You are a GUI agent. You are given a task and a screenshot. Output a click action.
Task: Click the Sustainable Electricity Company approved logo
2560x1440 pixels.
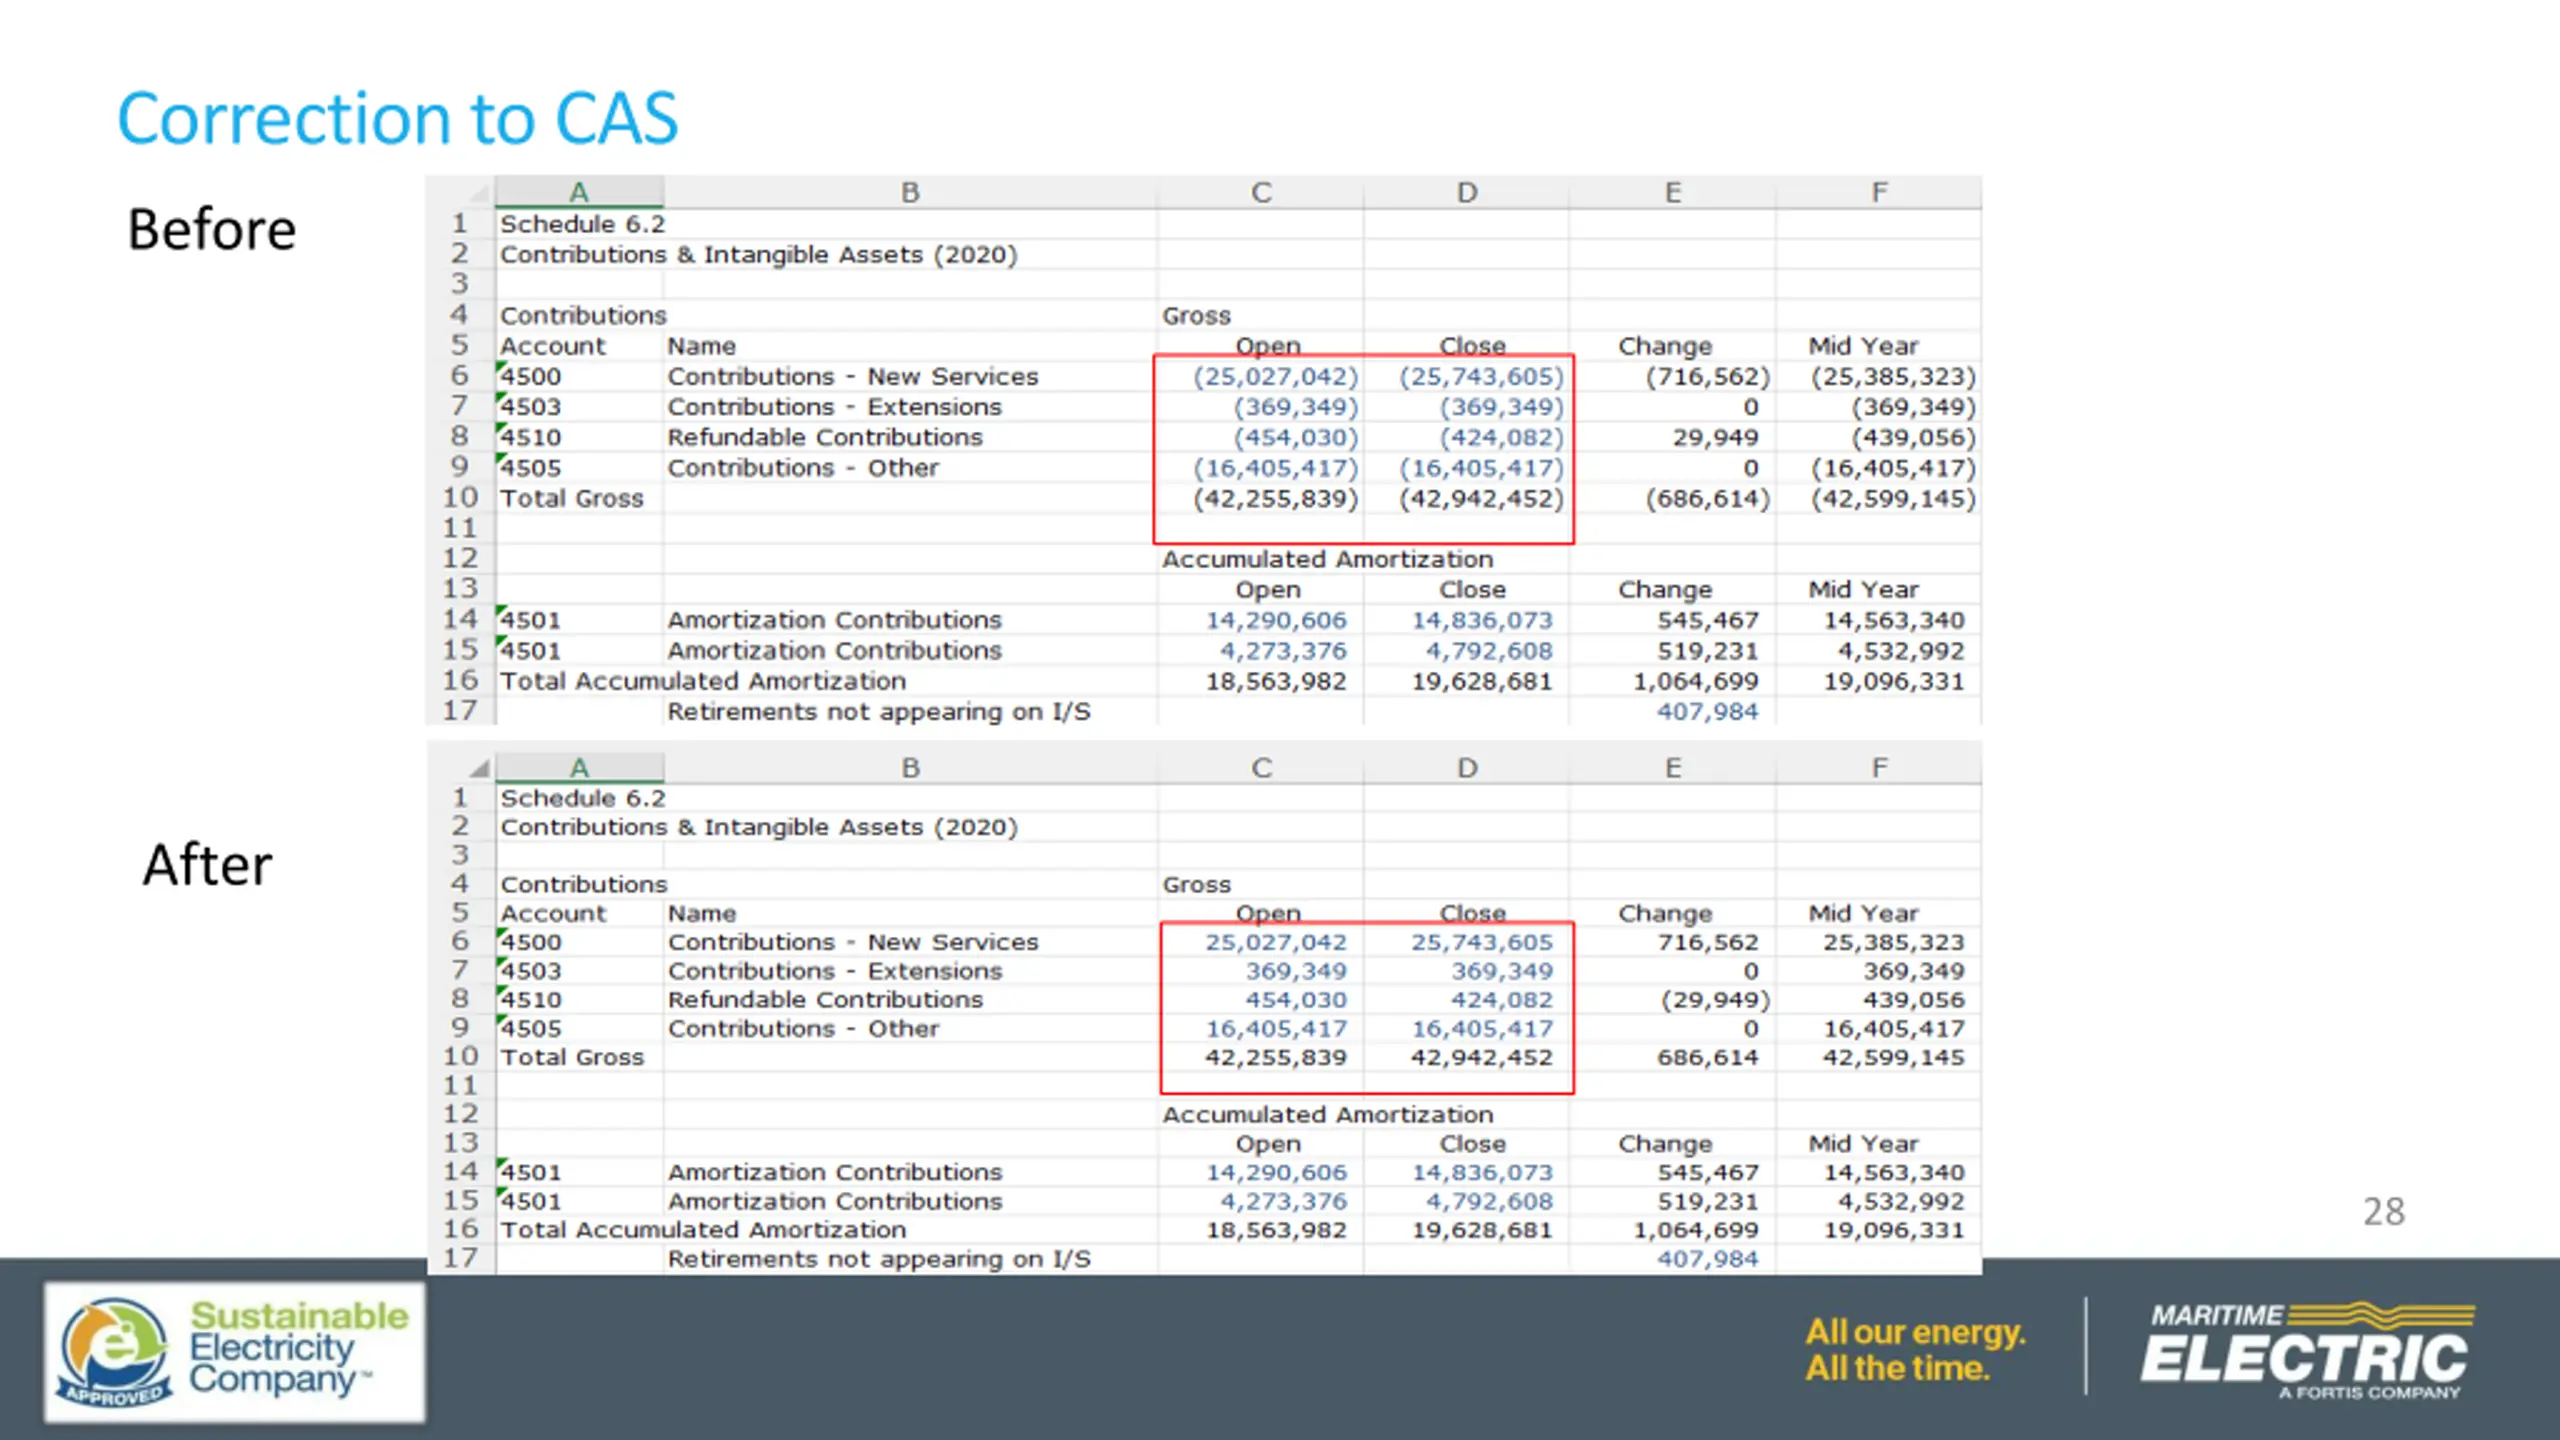[x=235, y=1352]
